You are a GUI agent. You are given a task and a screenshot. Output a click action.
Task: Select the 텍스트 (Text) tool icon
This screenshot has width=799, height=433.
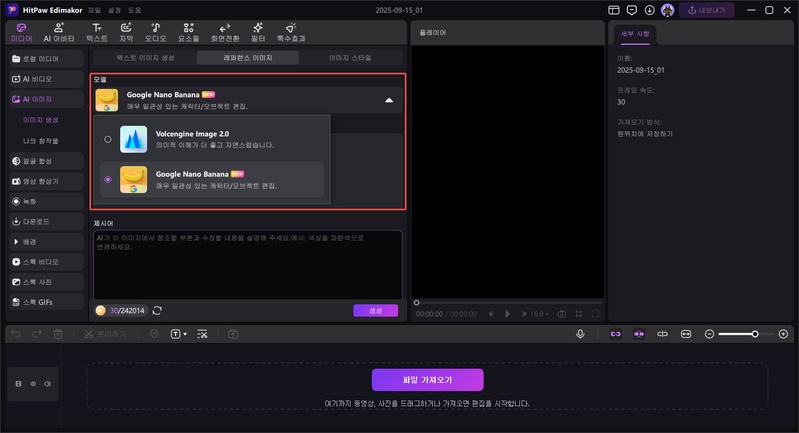(x=96, y=32)
